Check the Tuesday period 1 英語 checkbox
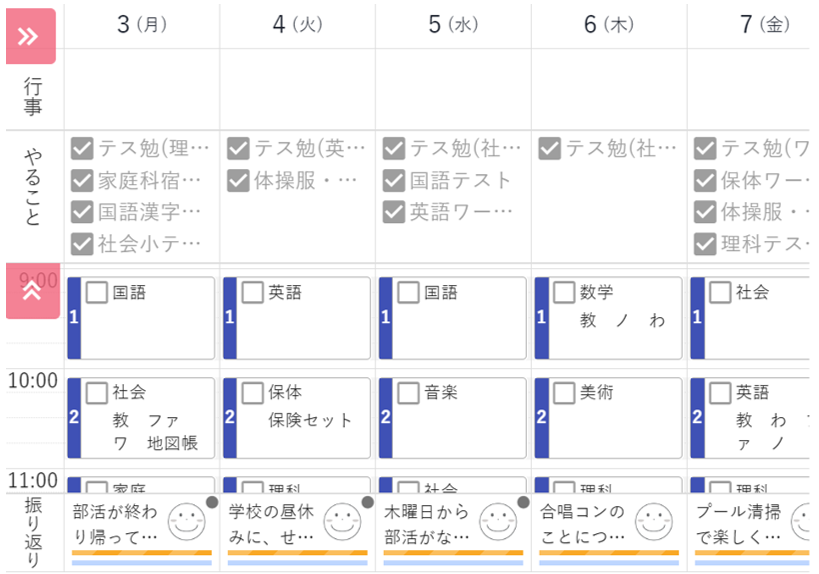 point(253,292)
